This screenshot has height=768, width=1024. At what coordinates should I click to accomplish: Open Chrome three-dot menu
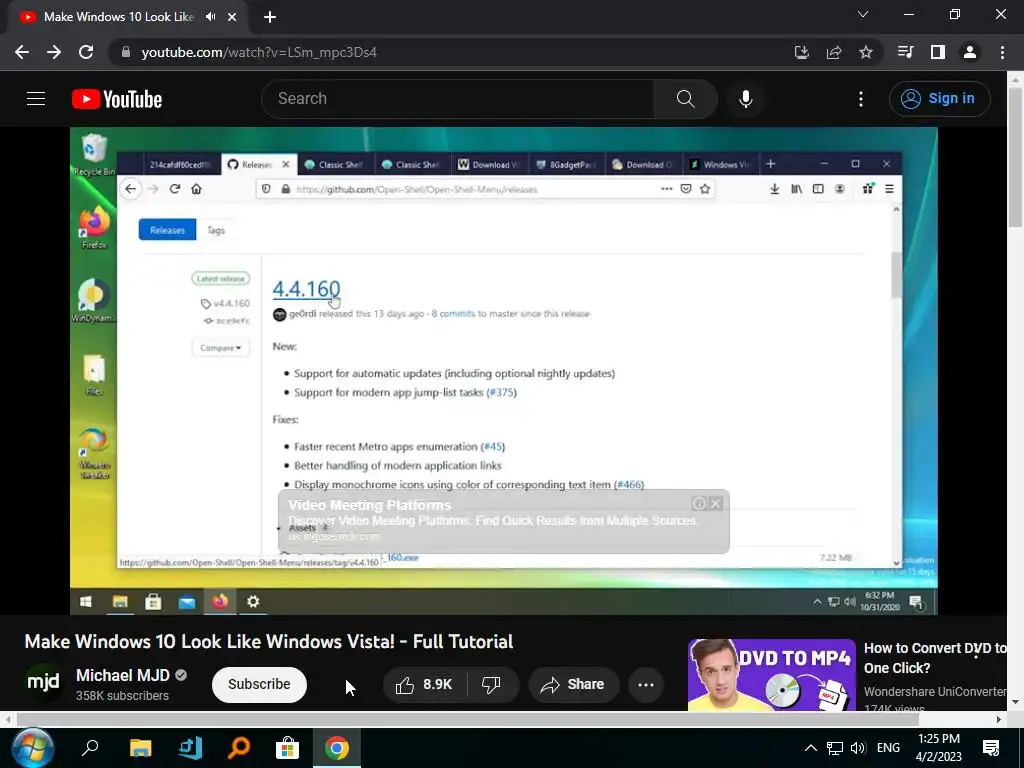(x=1002, y=52)
